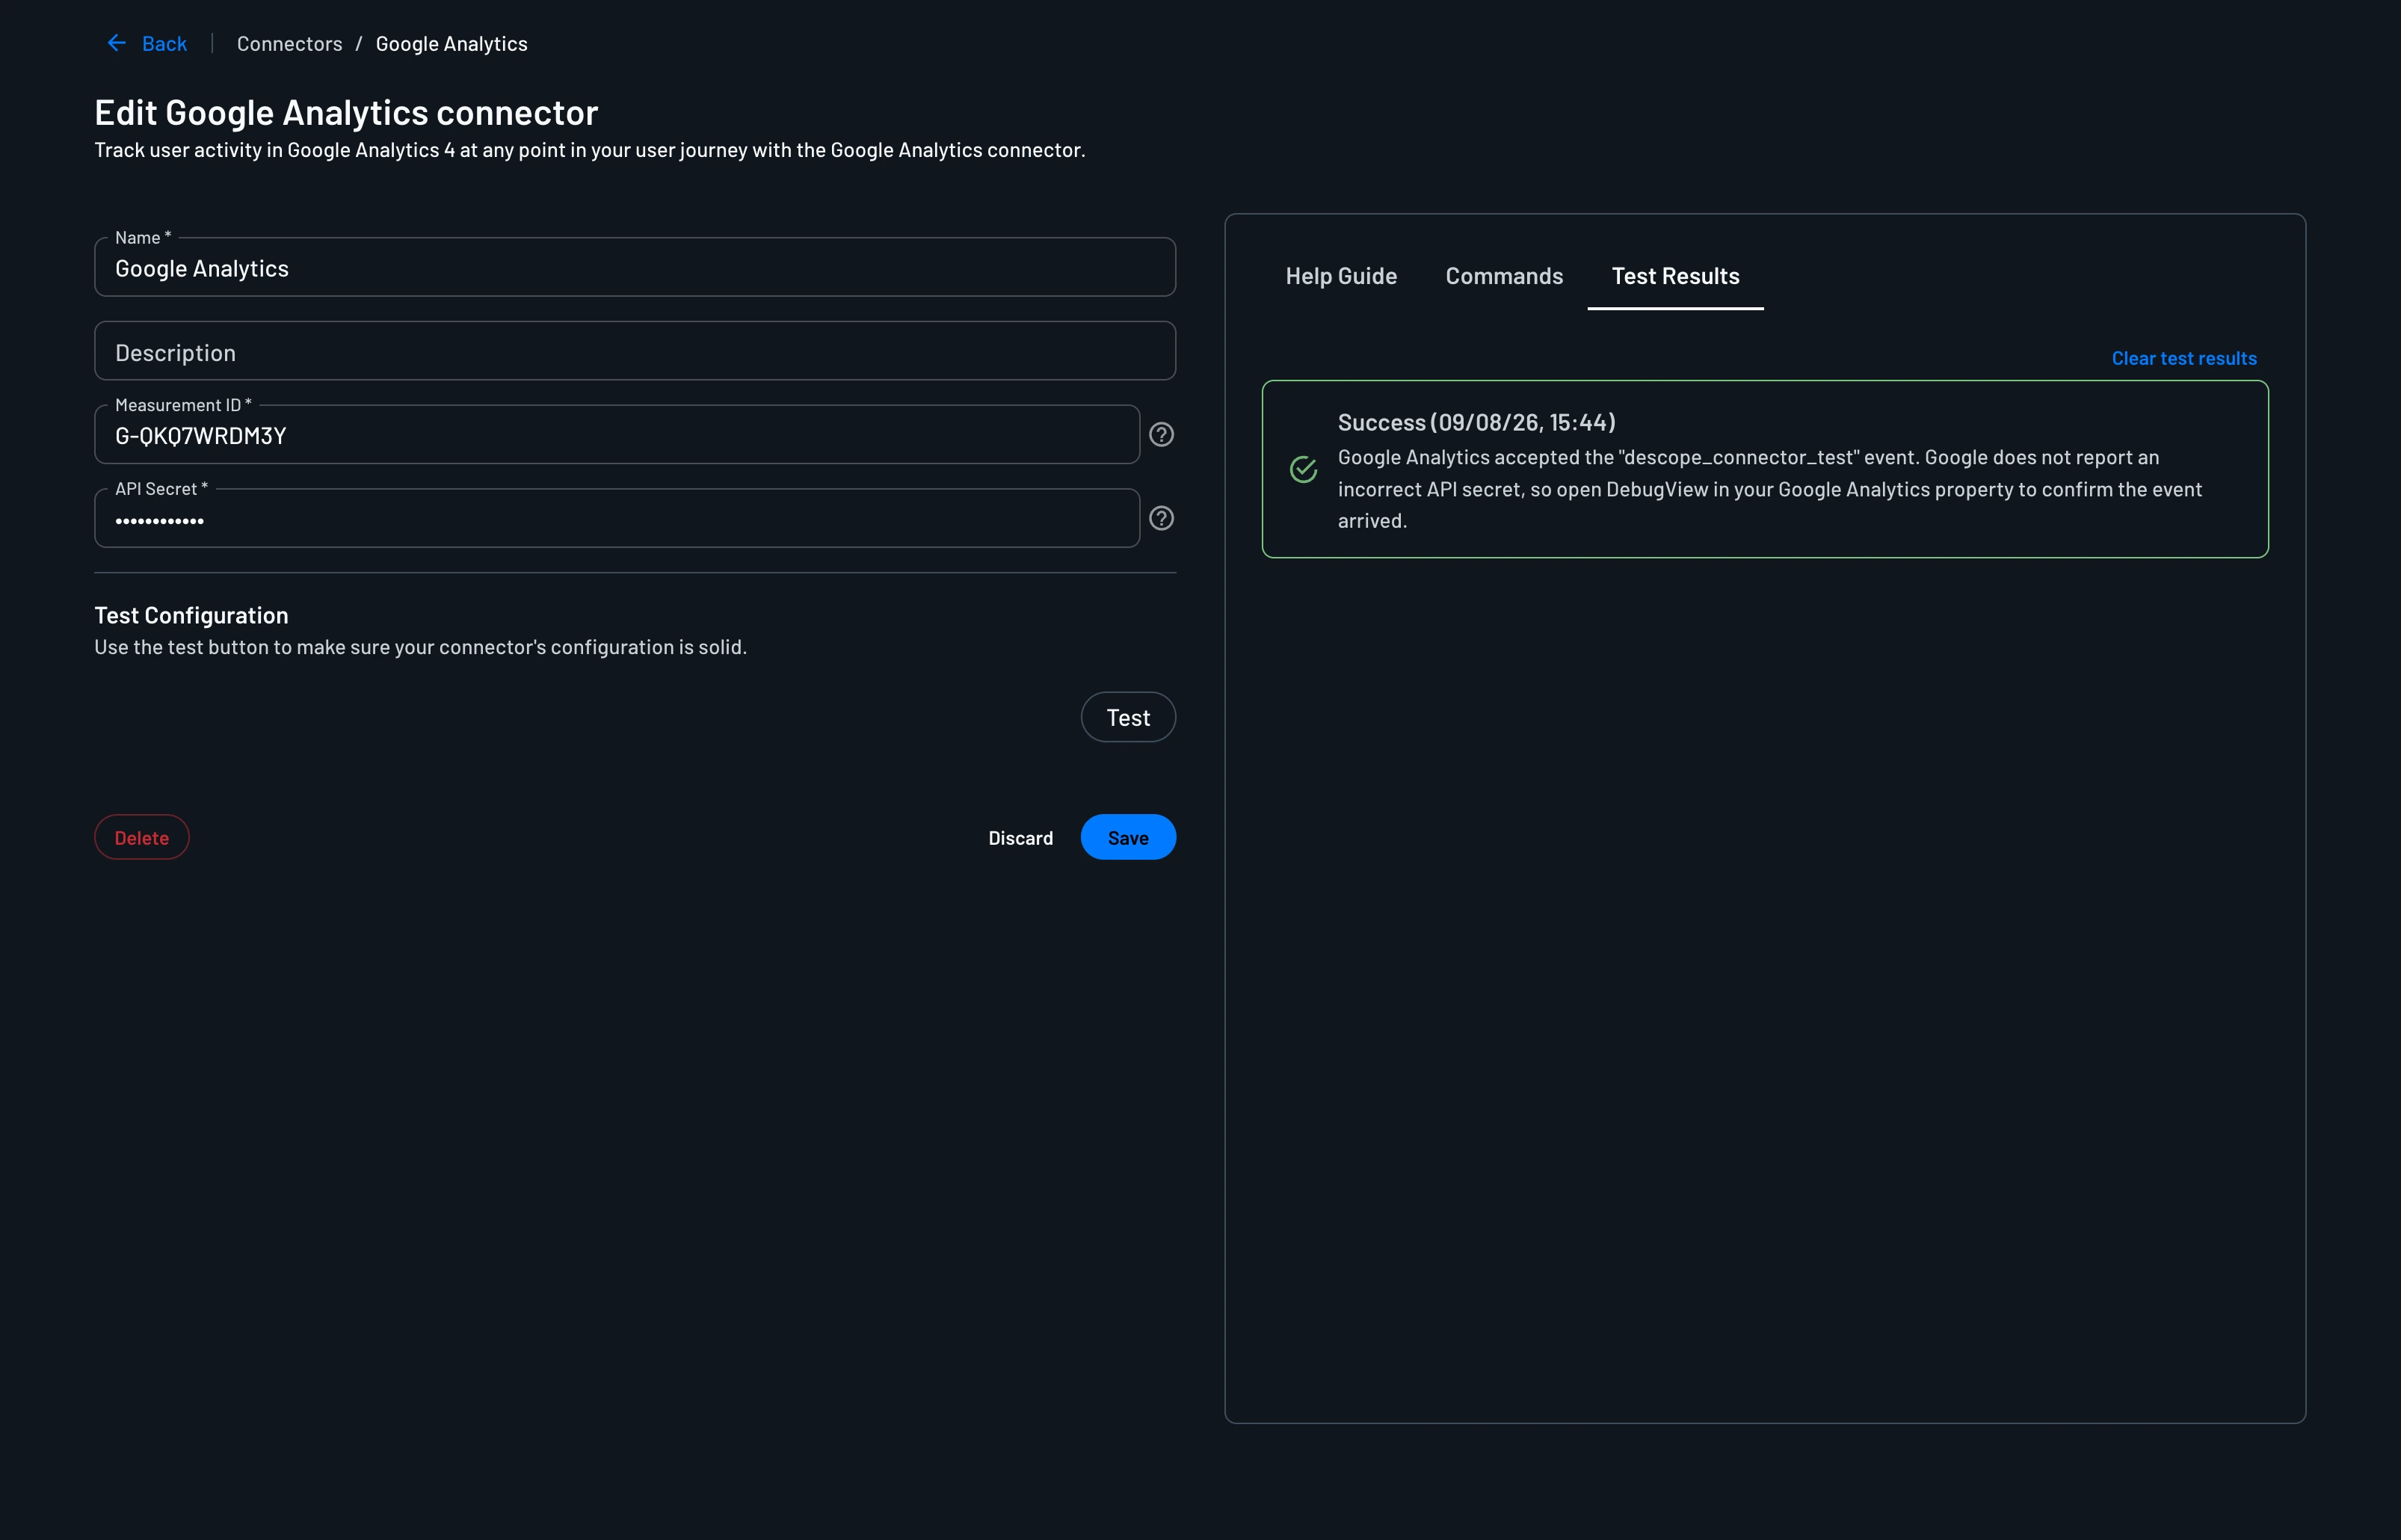The height and width of the screenshot is (1540, 2401).
Task: Open API Secret help tooltip icon
Action: click(x=1161, y=518)
